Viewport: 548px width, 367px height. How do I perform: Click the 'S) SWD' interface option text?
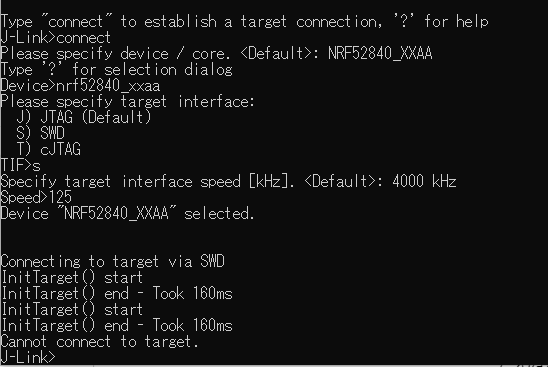41,133
